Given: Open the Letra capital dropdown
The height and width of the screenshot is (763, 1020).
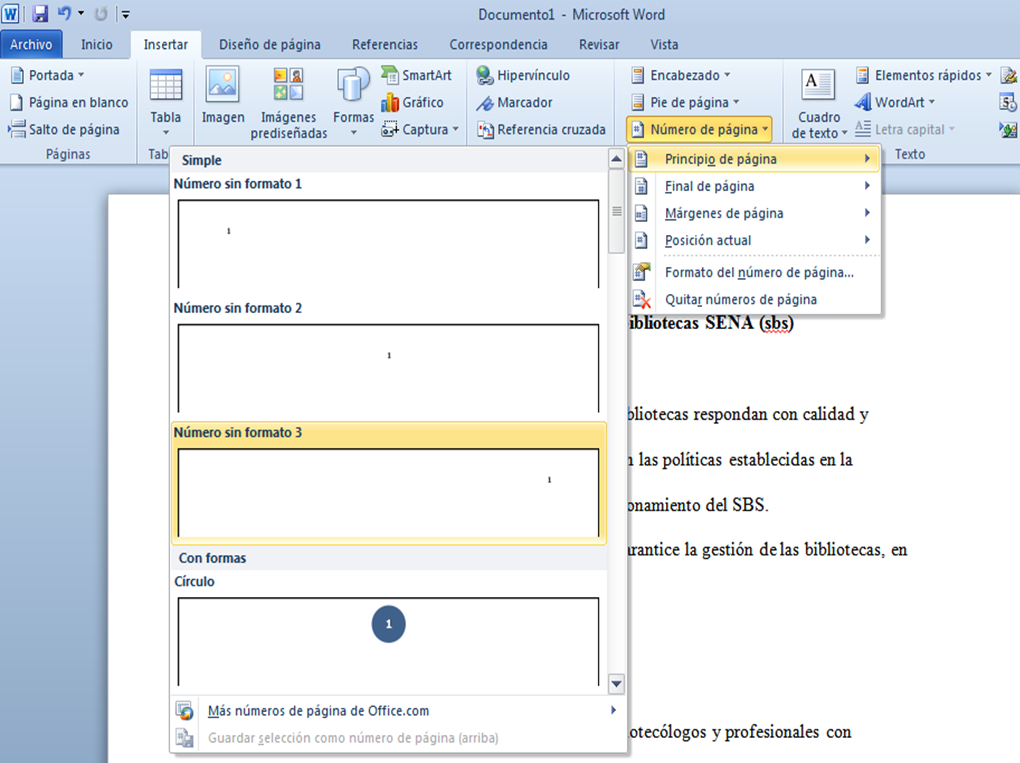Looking at the screenshot, I should pos(905,129).
